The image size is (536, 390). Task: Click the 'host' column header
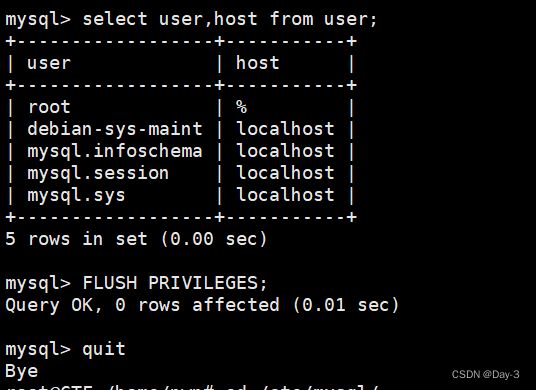click(x=258, y=63)
